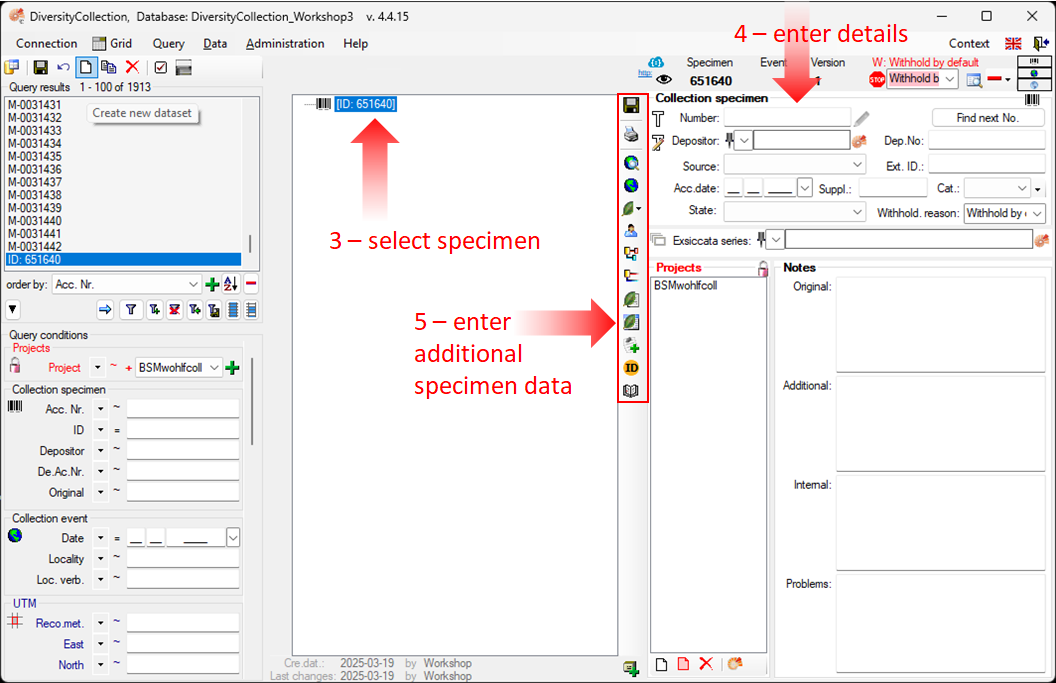Click the http link under the cloud icon
The height and width of the screenshot is (683, 1056).
645,73
